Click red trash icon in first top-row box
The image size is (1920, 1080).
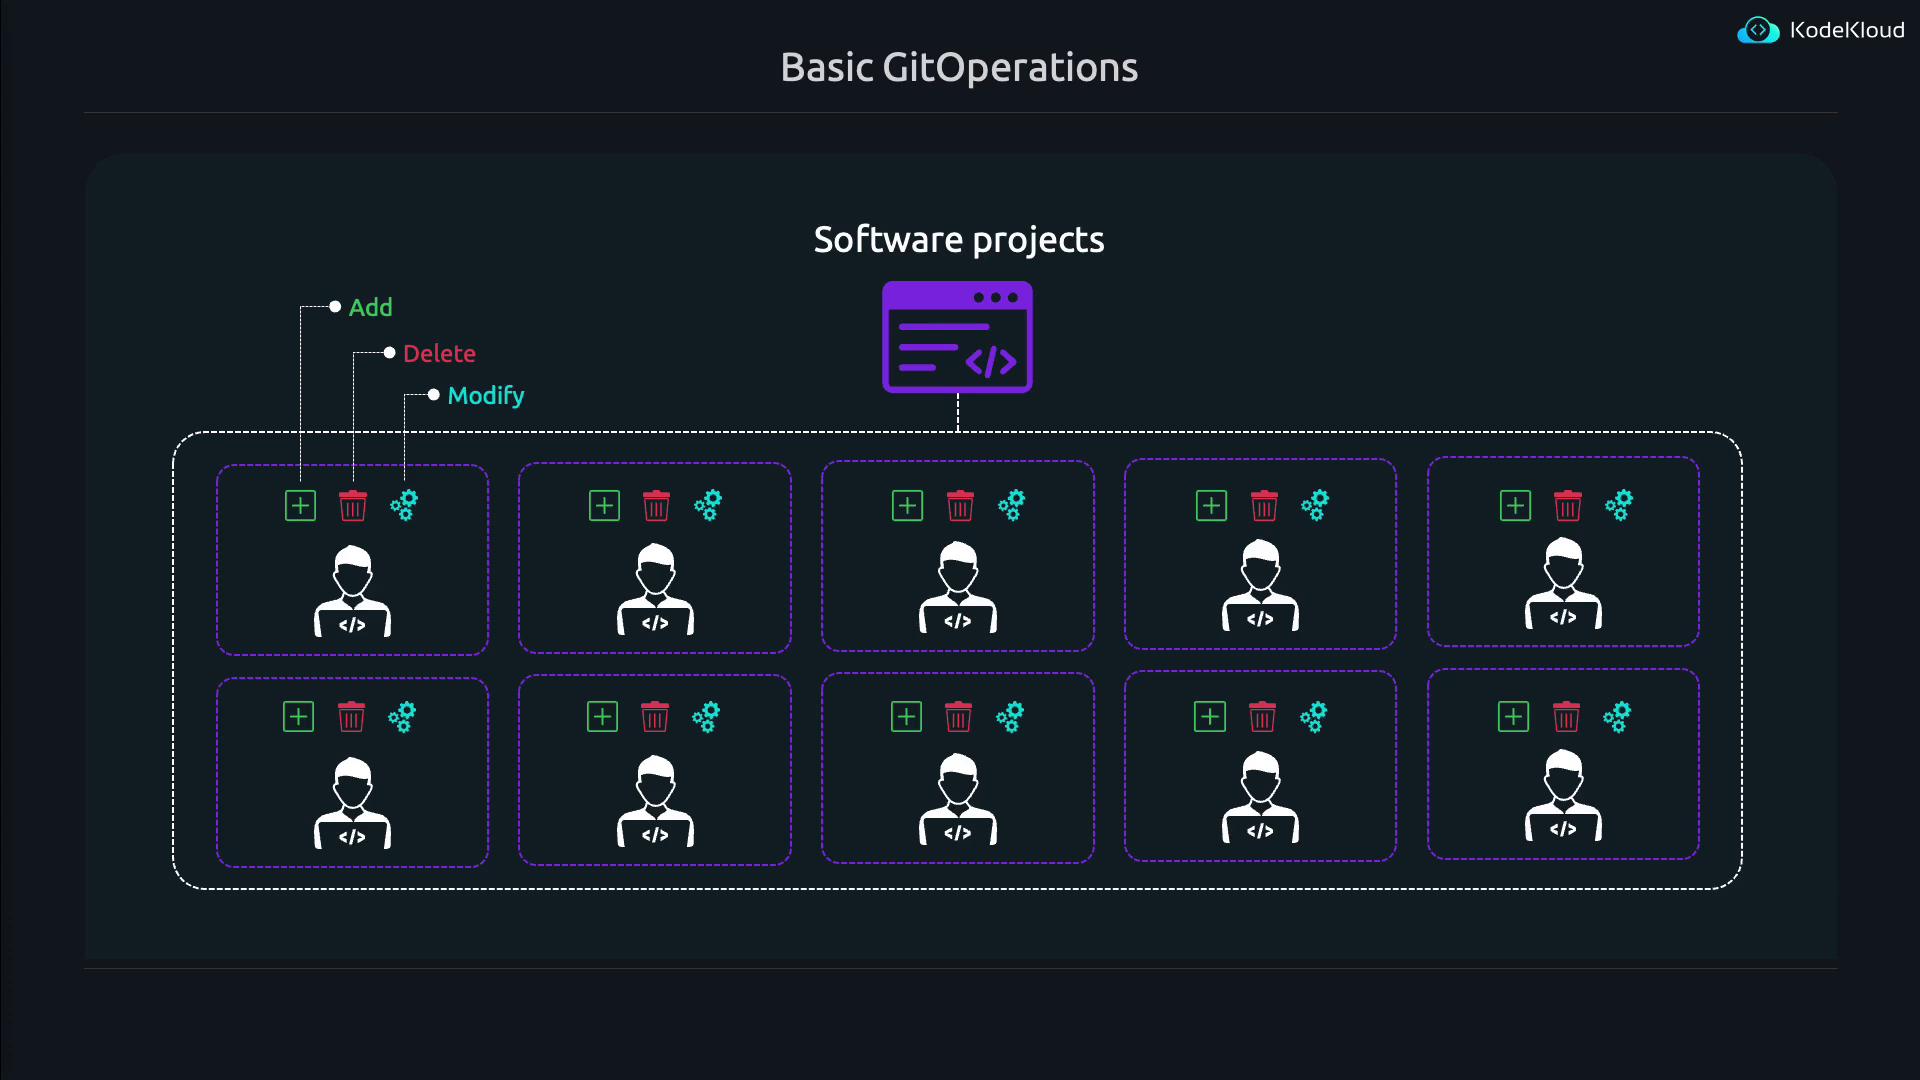tap(353, 506)
